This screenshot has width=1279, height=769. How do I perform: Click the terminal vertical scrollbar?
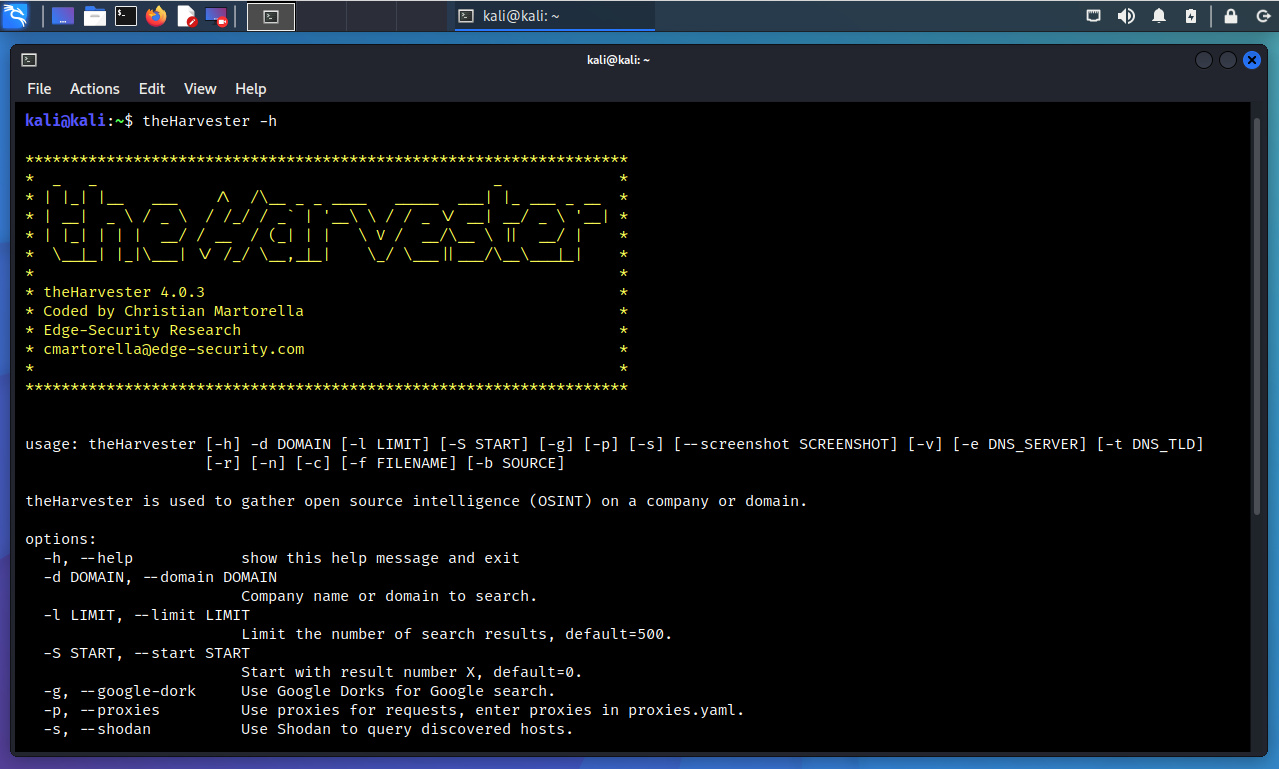pos(1257,315)
